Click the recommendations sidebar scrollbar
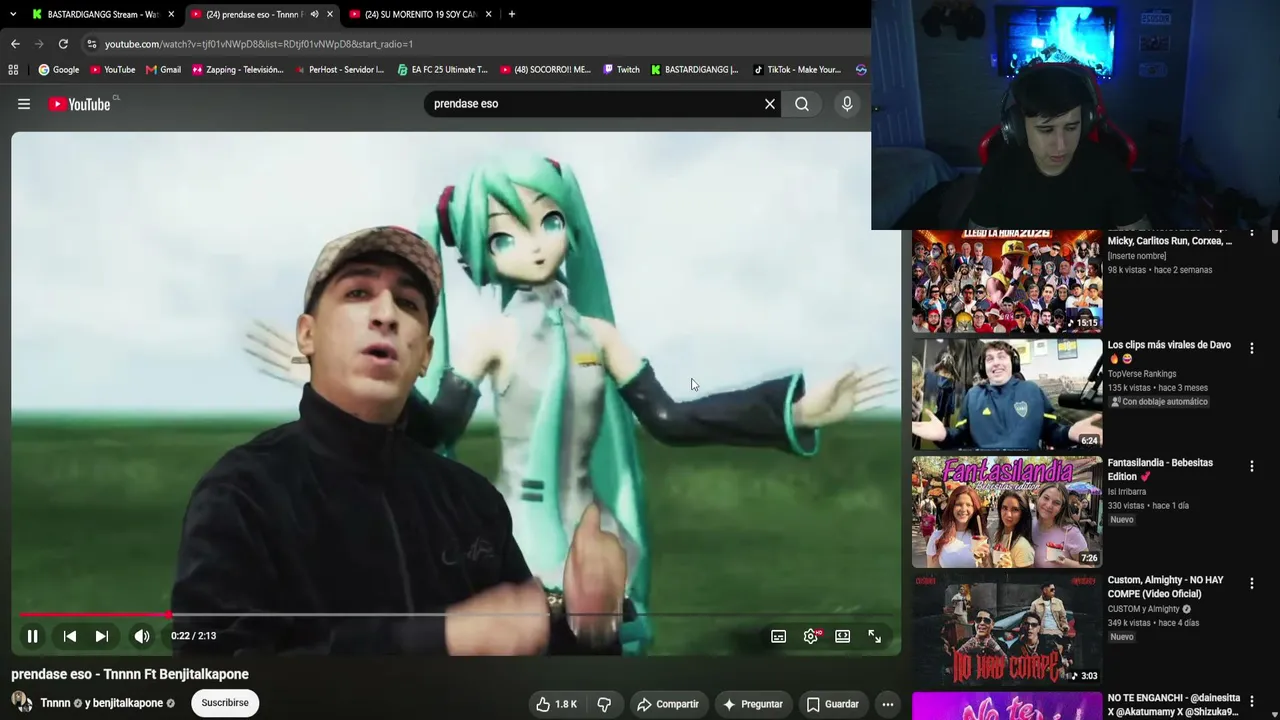Screen dimensions: 1280x720 1275,236
